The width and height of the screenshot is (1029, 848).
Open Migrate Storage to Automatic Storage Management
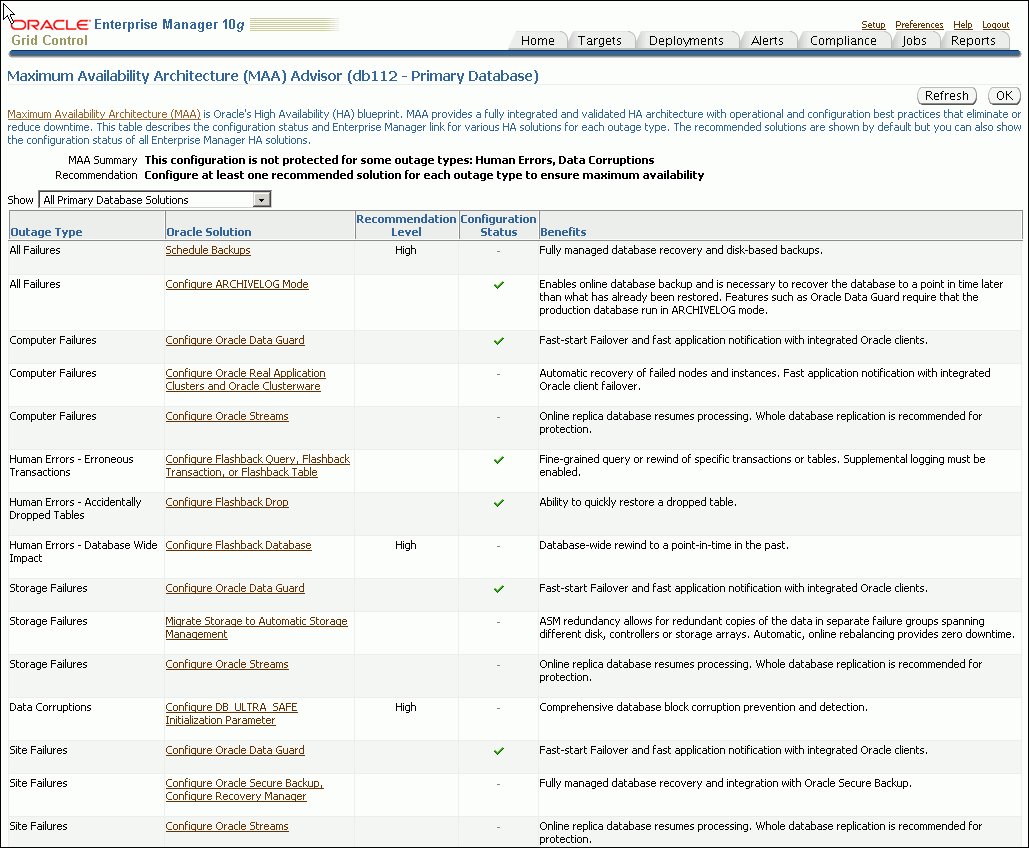(x=257, y=627)
